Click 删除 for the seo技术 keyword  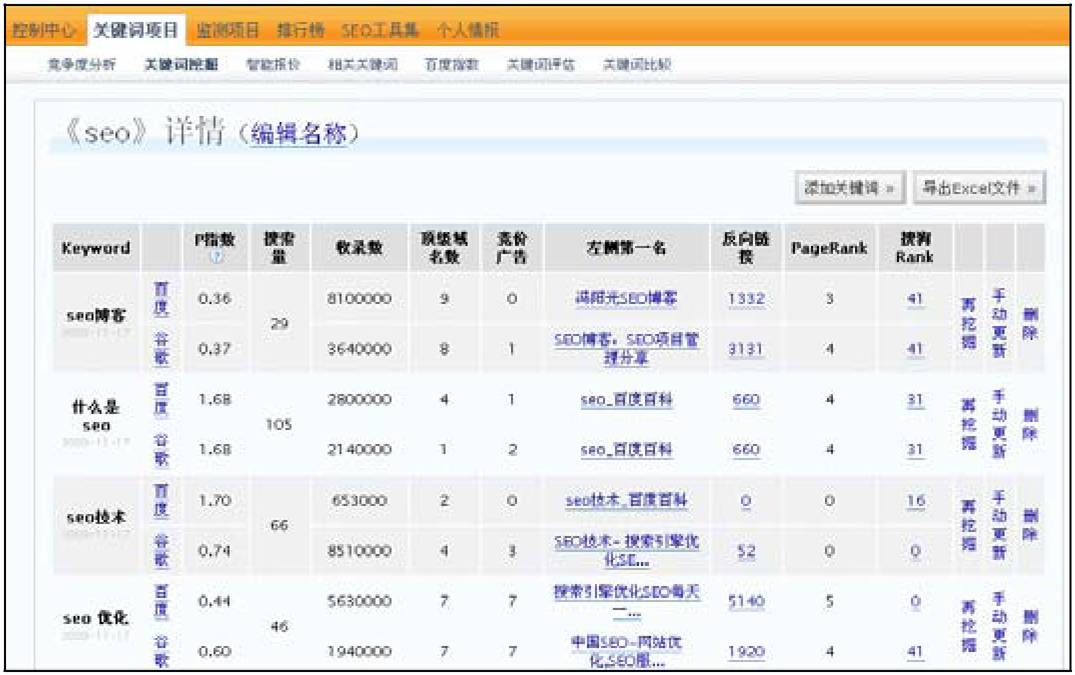pyautogui.click(x=1030, y=525)
